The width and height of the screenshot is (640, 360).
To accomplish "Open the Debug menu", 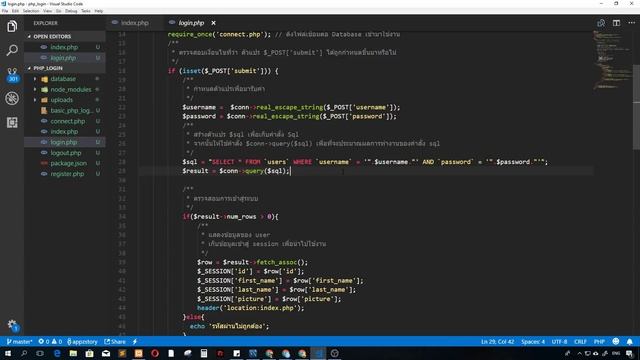I will 71,11.
